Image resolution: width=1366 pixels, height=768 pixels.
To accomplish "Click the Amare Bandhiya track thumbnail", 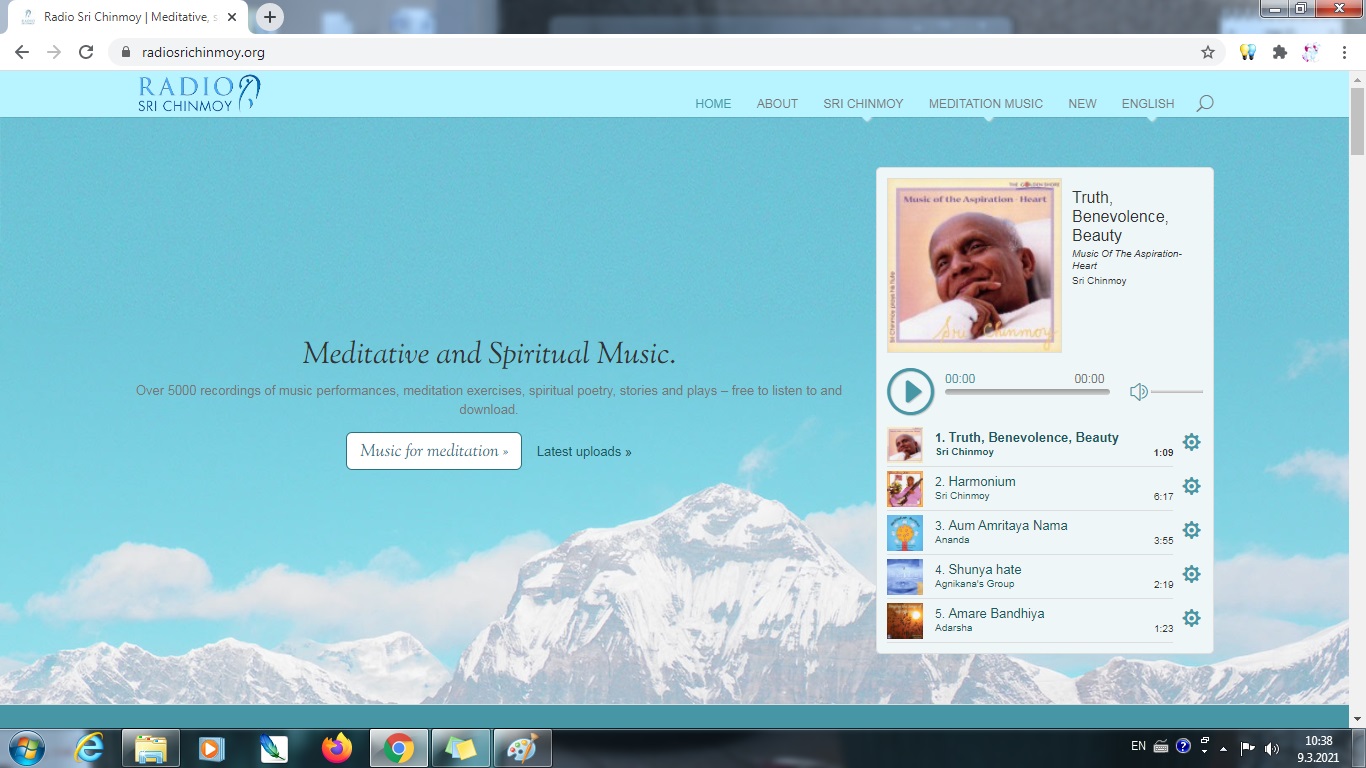I will coord(905,621).
